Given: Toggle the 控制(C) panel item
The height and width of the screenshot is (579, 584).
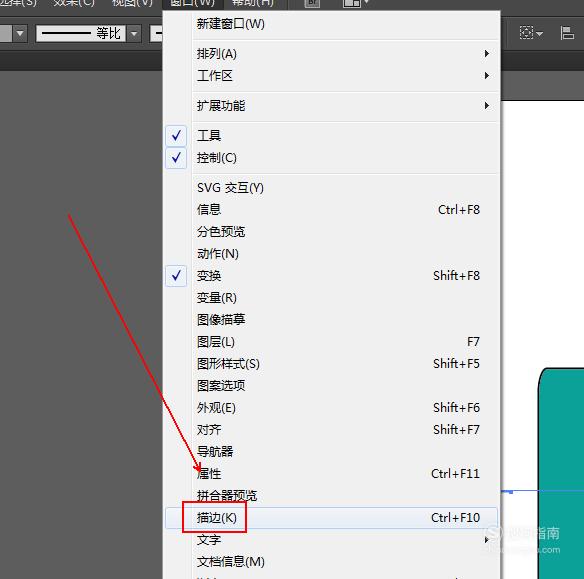Looking at the screenshot, I should tap(331, 158).
